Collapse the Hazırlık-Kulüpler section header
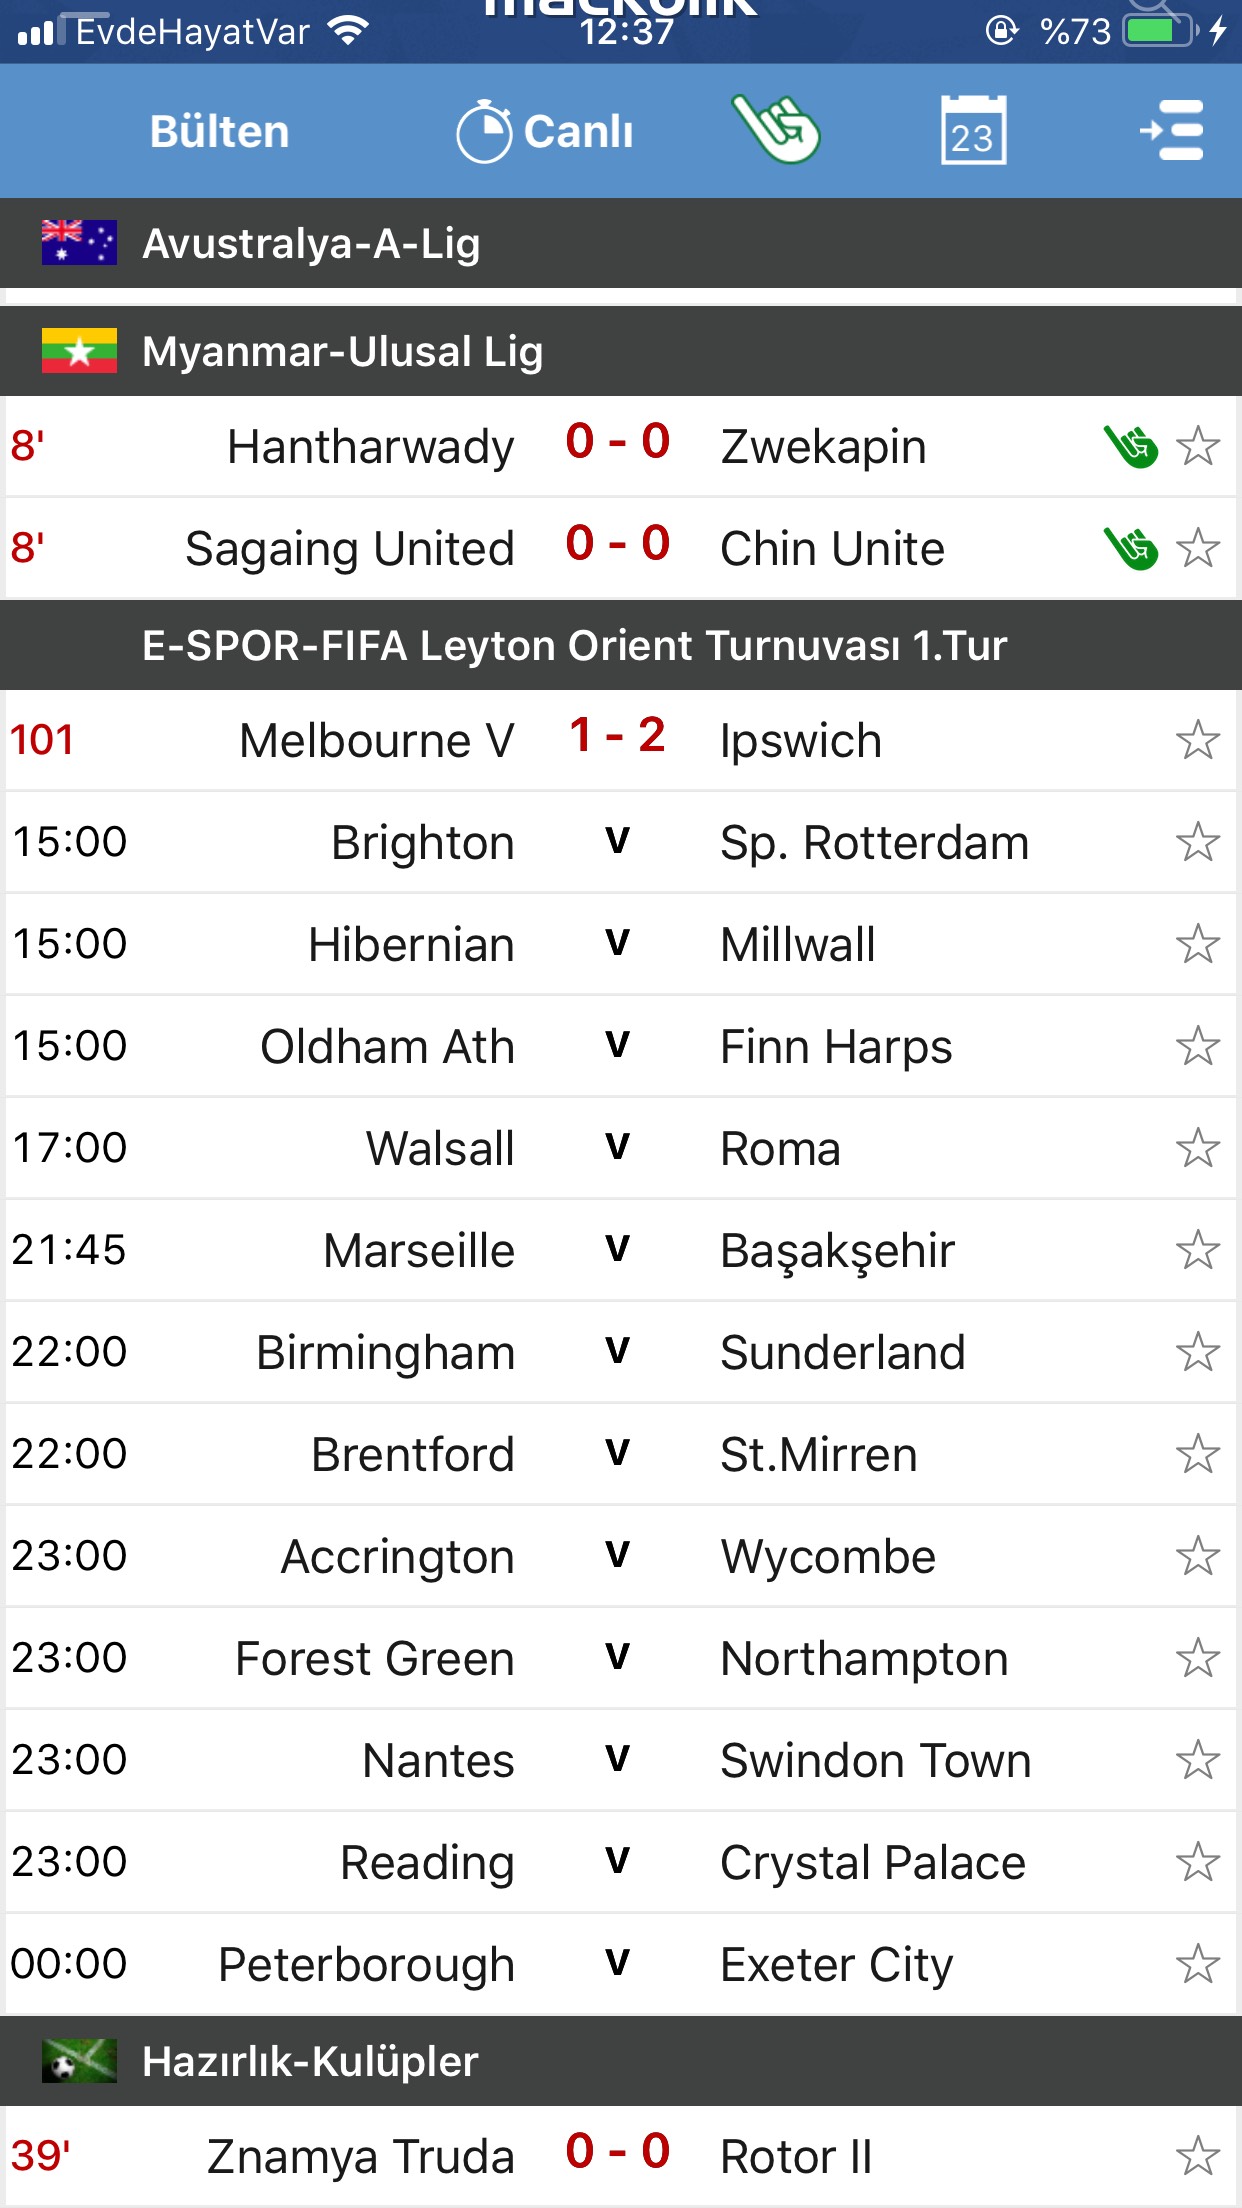Image resolution: width=1242 pixels, height=2208 pixels. (x=621, y=2061)
